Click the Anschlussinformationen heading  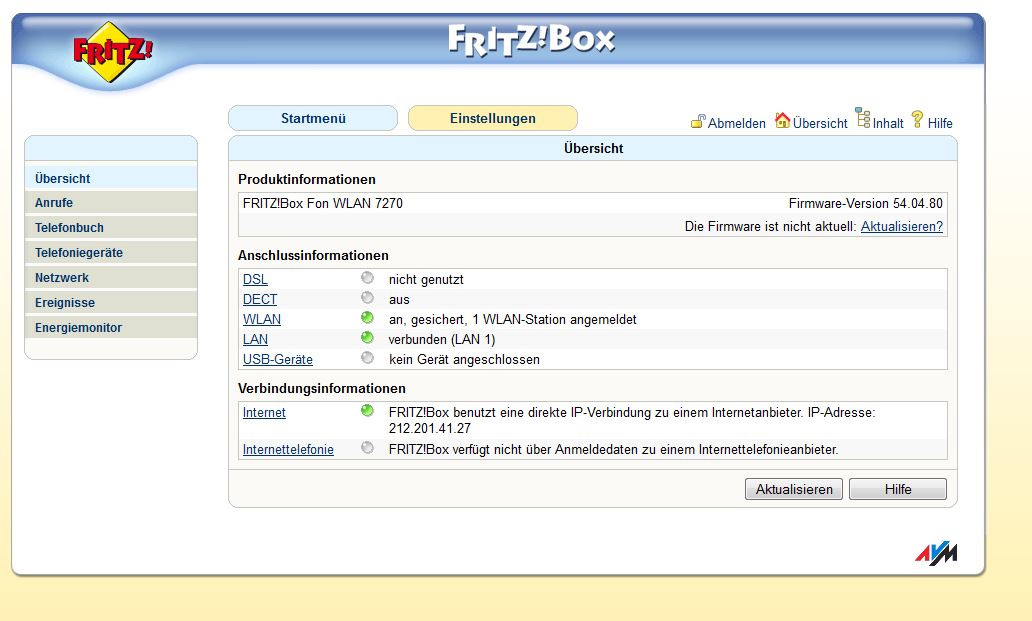click(313, 255)
